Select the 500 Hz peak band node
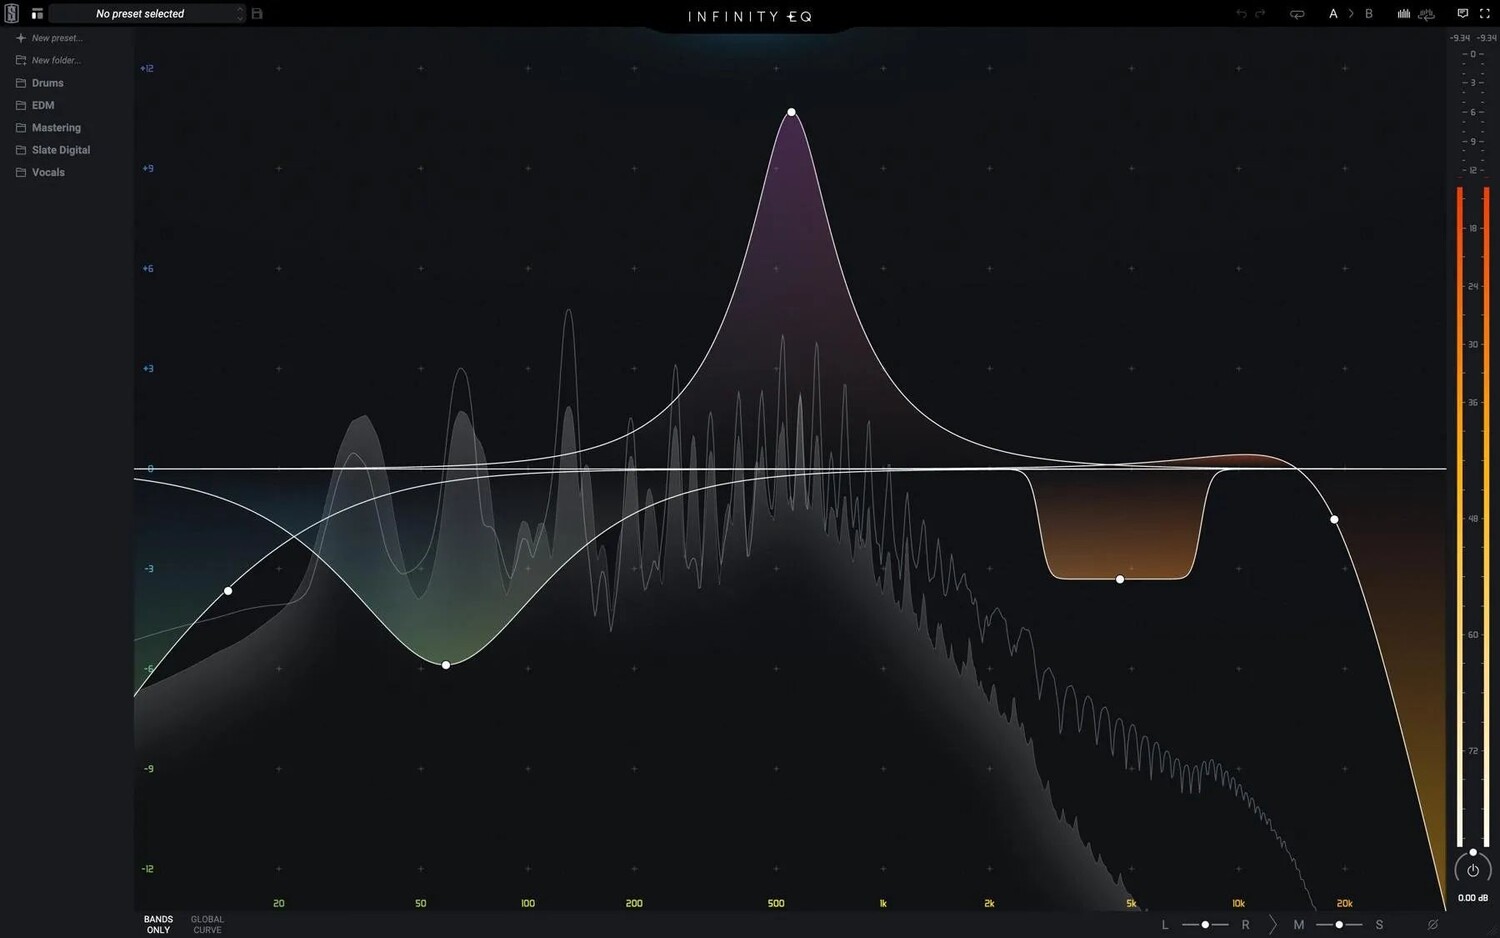1500x938 pixels. point(791,112)
